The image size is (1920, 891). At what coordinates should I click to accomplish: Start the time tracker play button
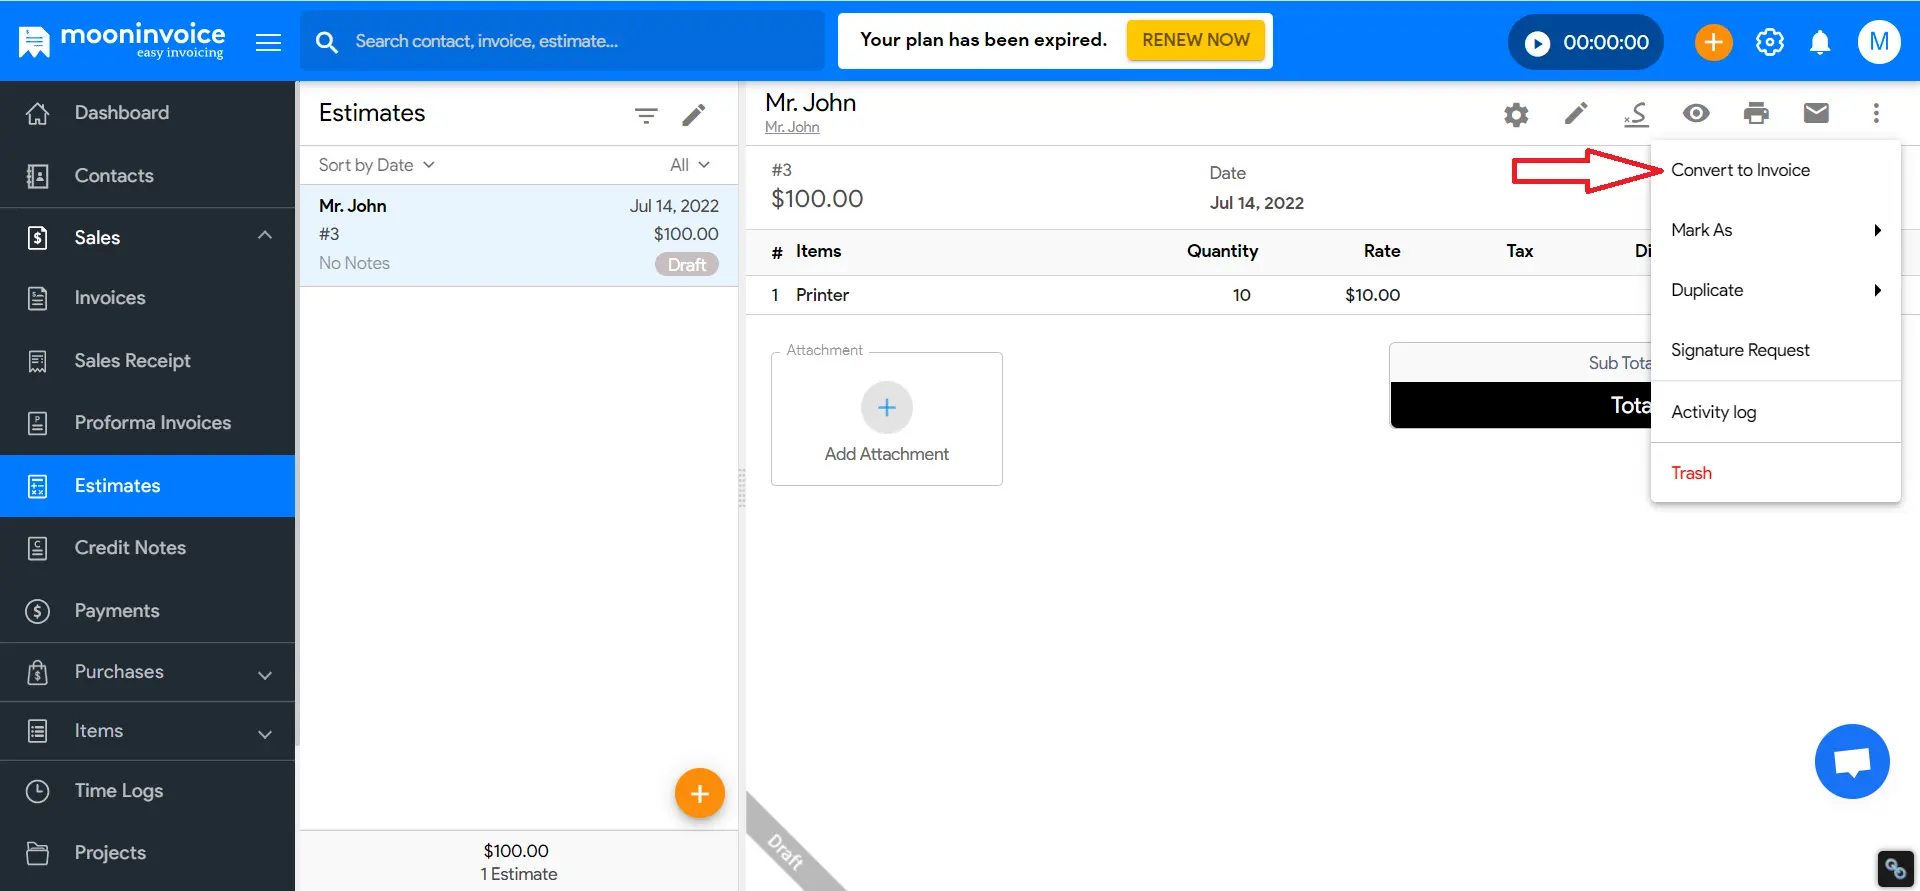tap(1537, 43)
